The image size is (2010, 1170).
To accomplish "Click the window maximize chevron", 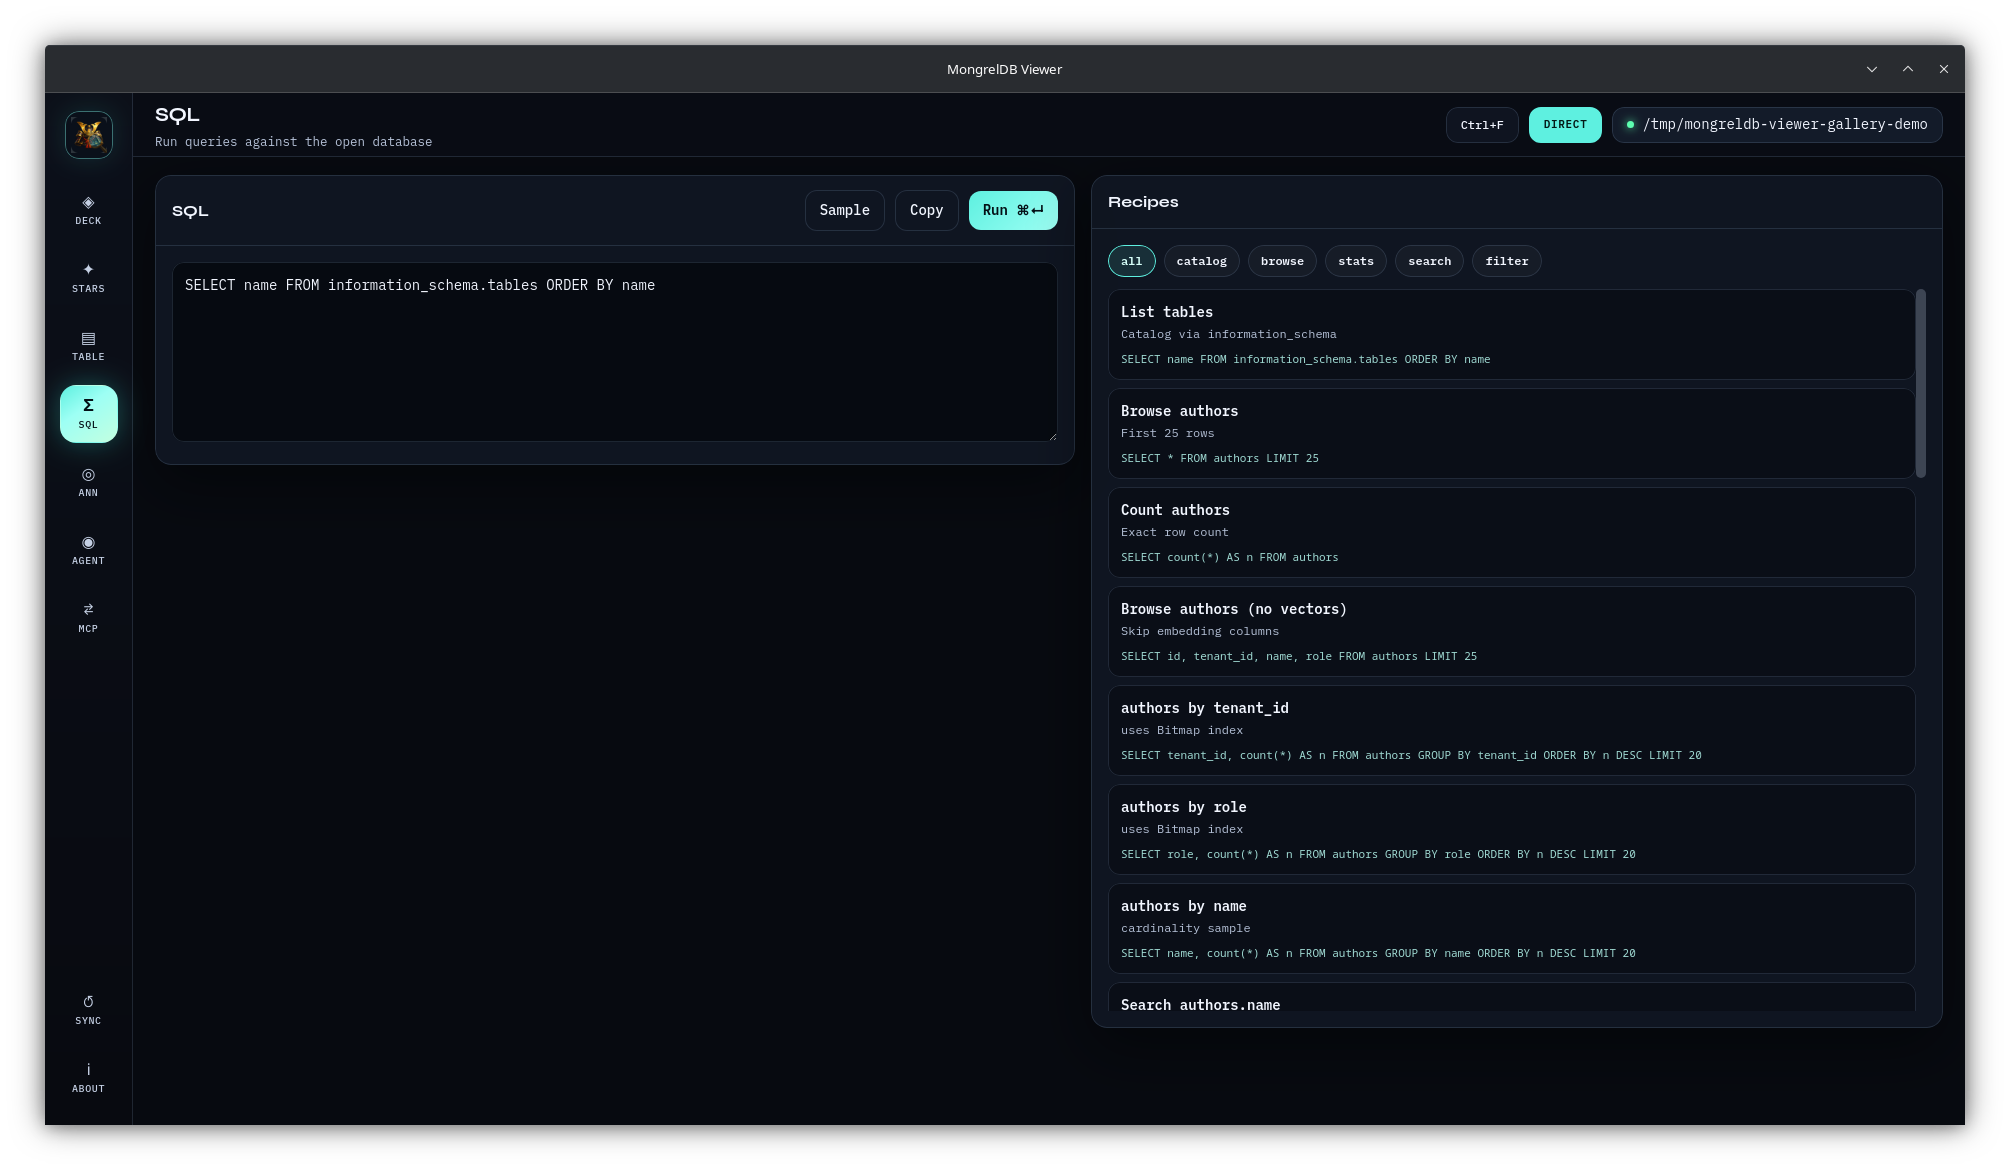I will tap(1907, 69).
